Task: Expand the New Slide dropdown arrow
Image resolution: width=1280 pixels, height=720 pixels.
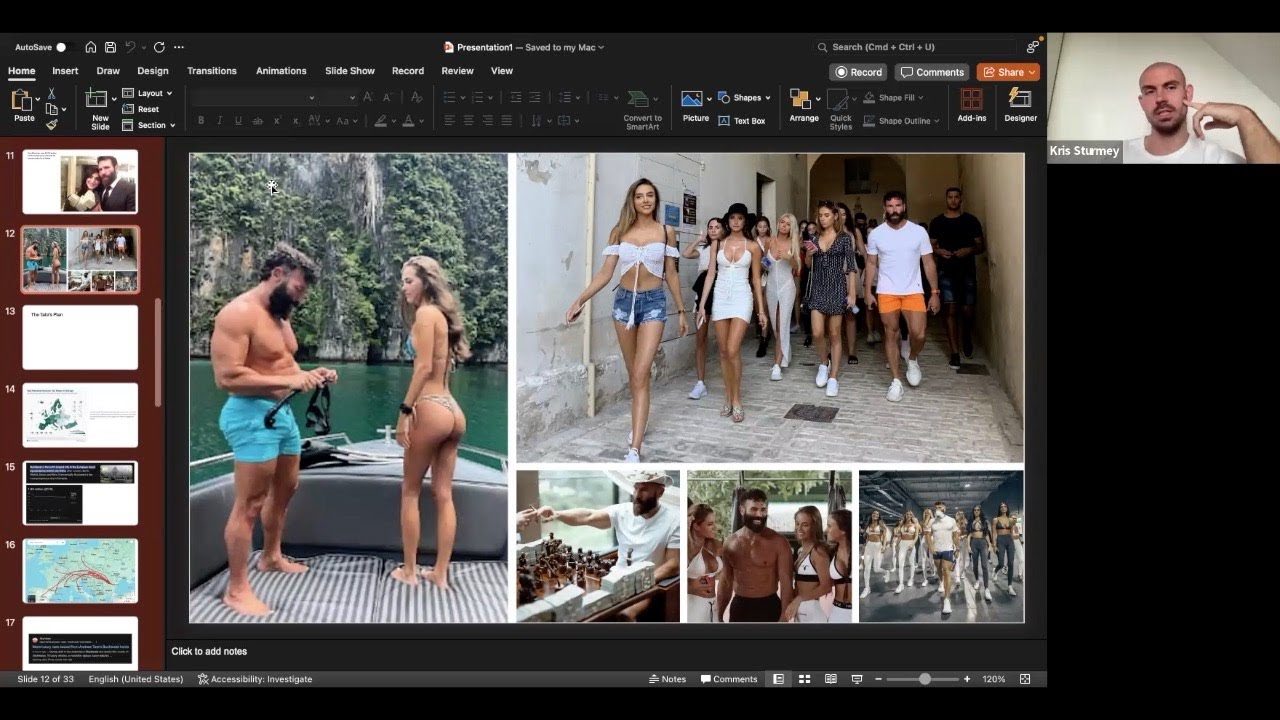Action: click(x=114, y=98)
